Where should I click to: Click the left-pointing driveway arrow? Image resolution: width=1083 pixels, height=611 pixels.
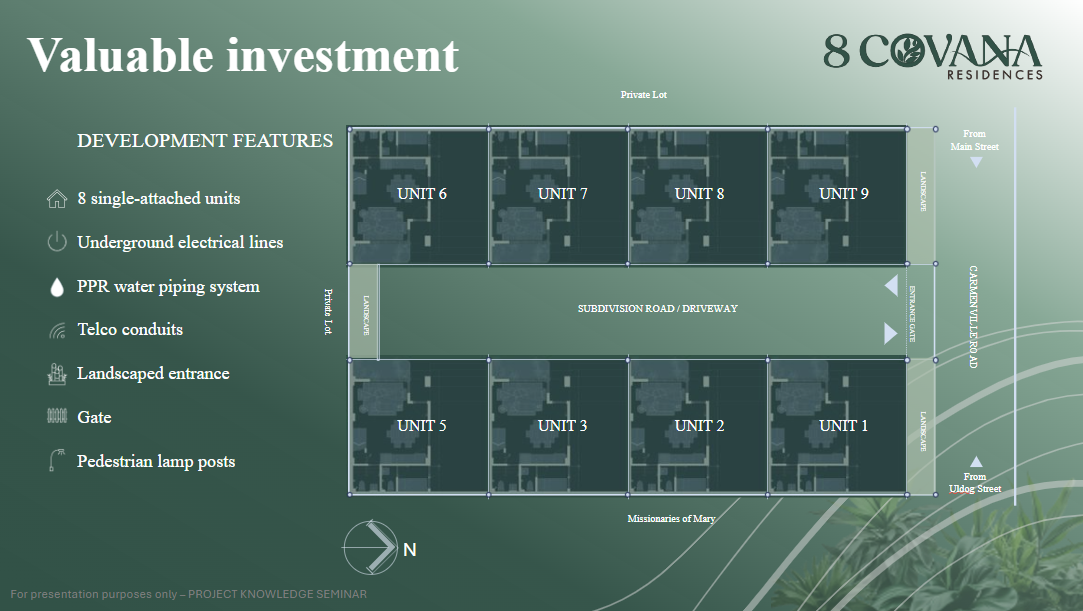click(891, 287)
